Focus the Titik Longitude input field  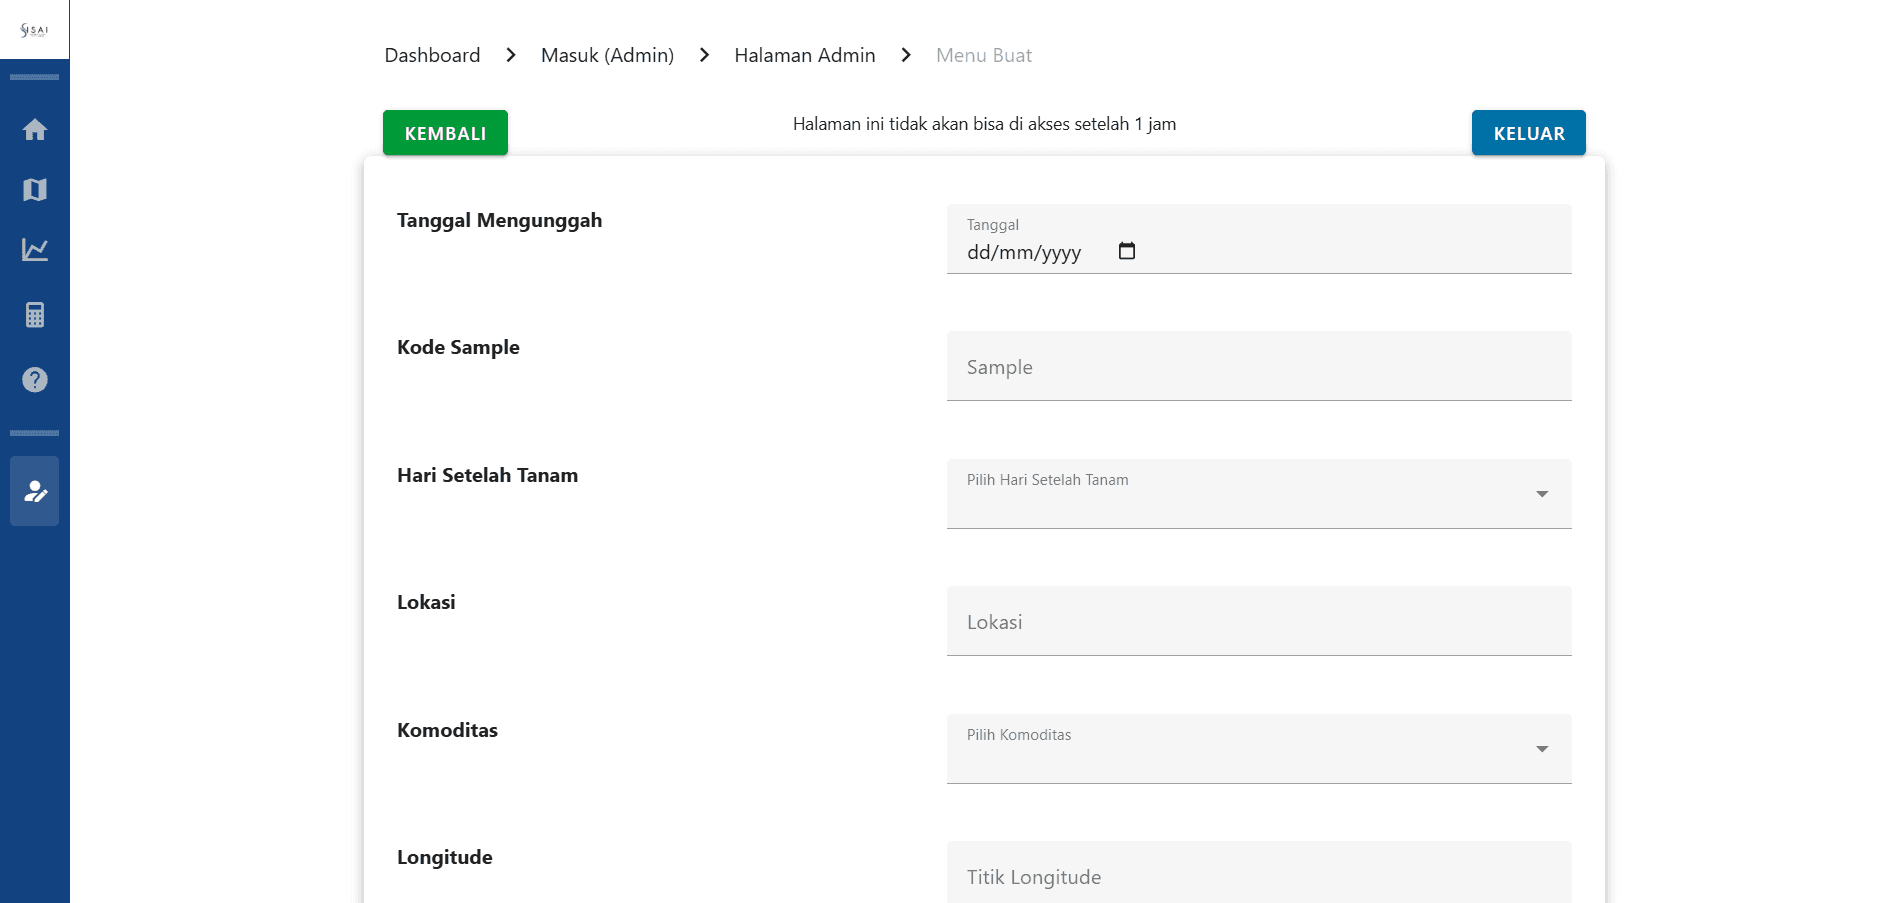click(1258, 876)
